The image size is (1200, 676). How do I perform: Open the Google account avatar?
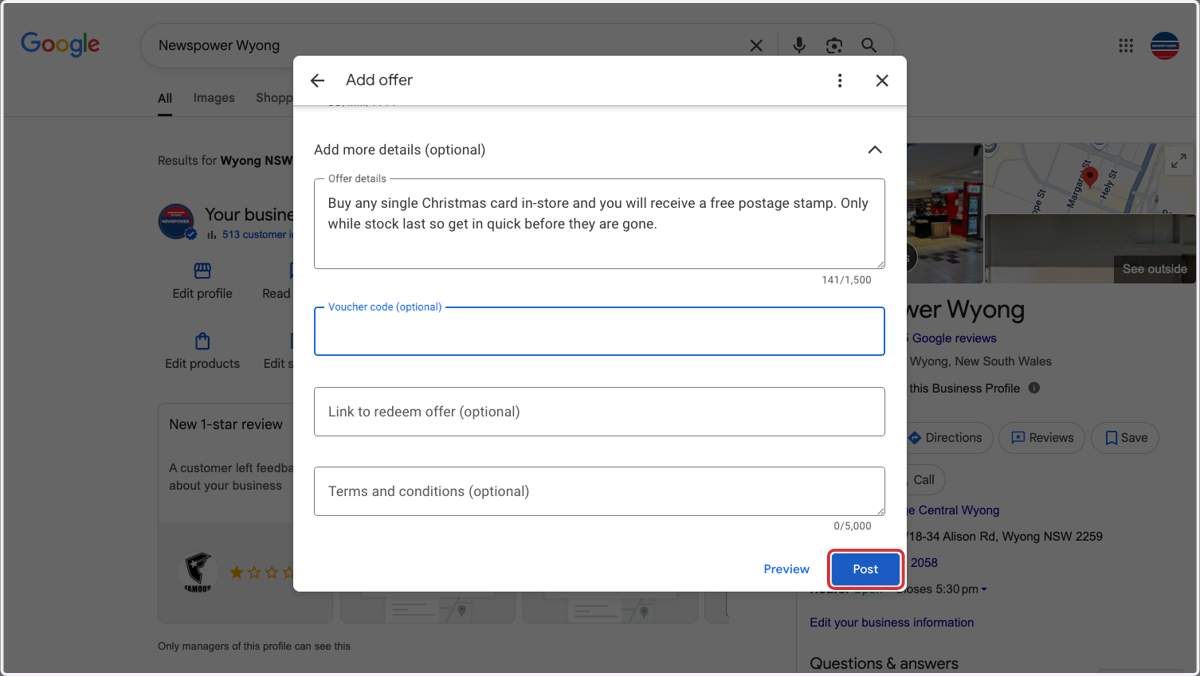[x=1165, y=45]
